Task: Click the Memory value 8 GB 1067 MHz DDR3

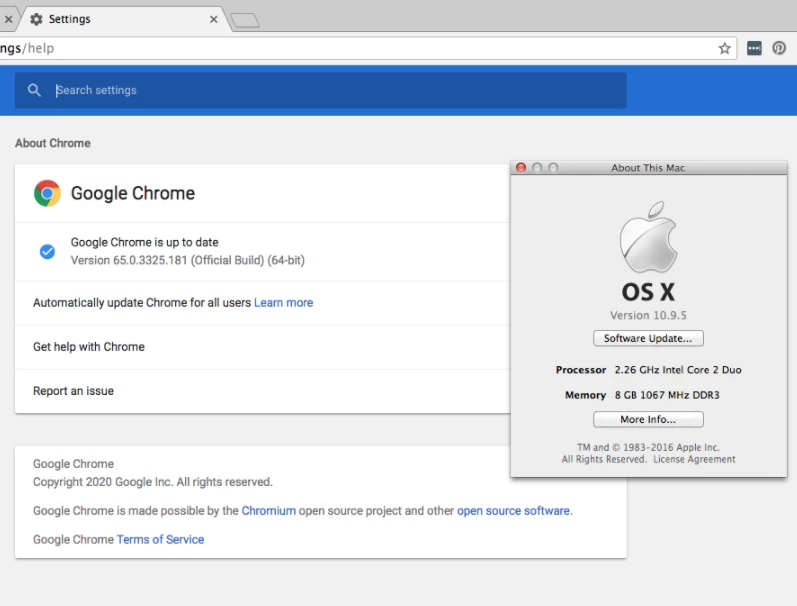Action: click(667, 395)
